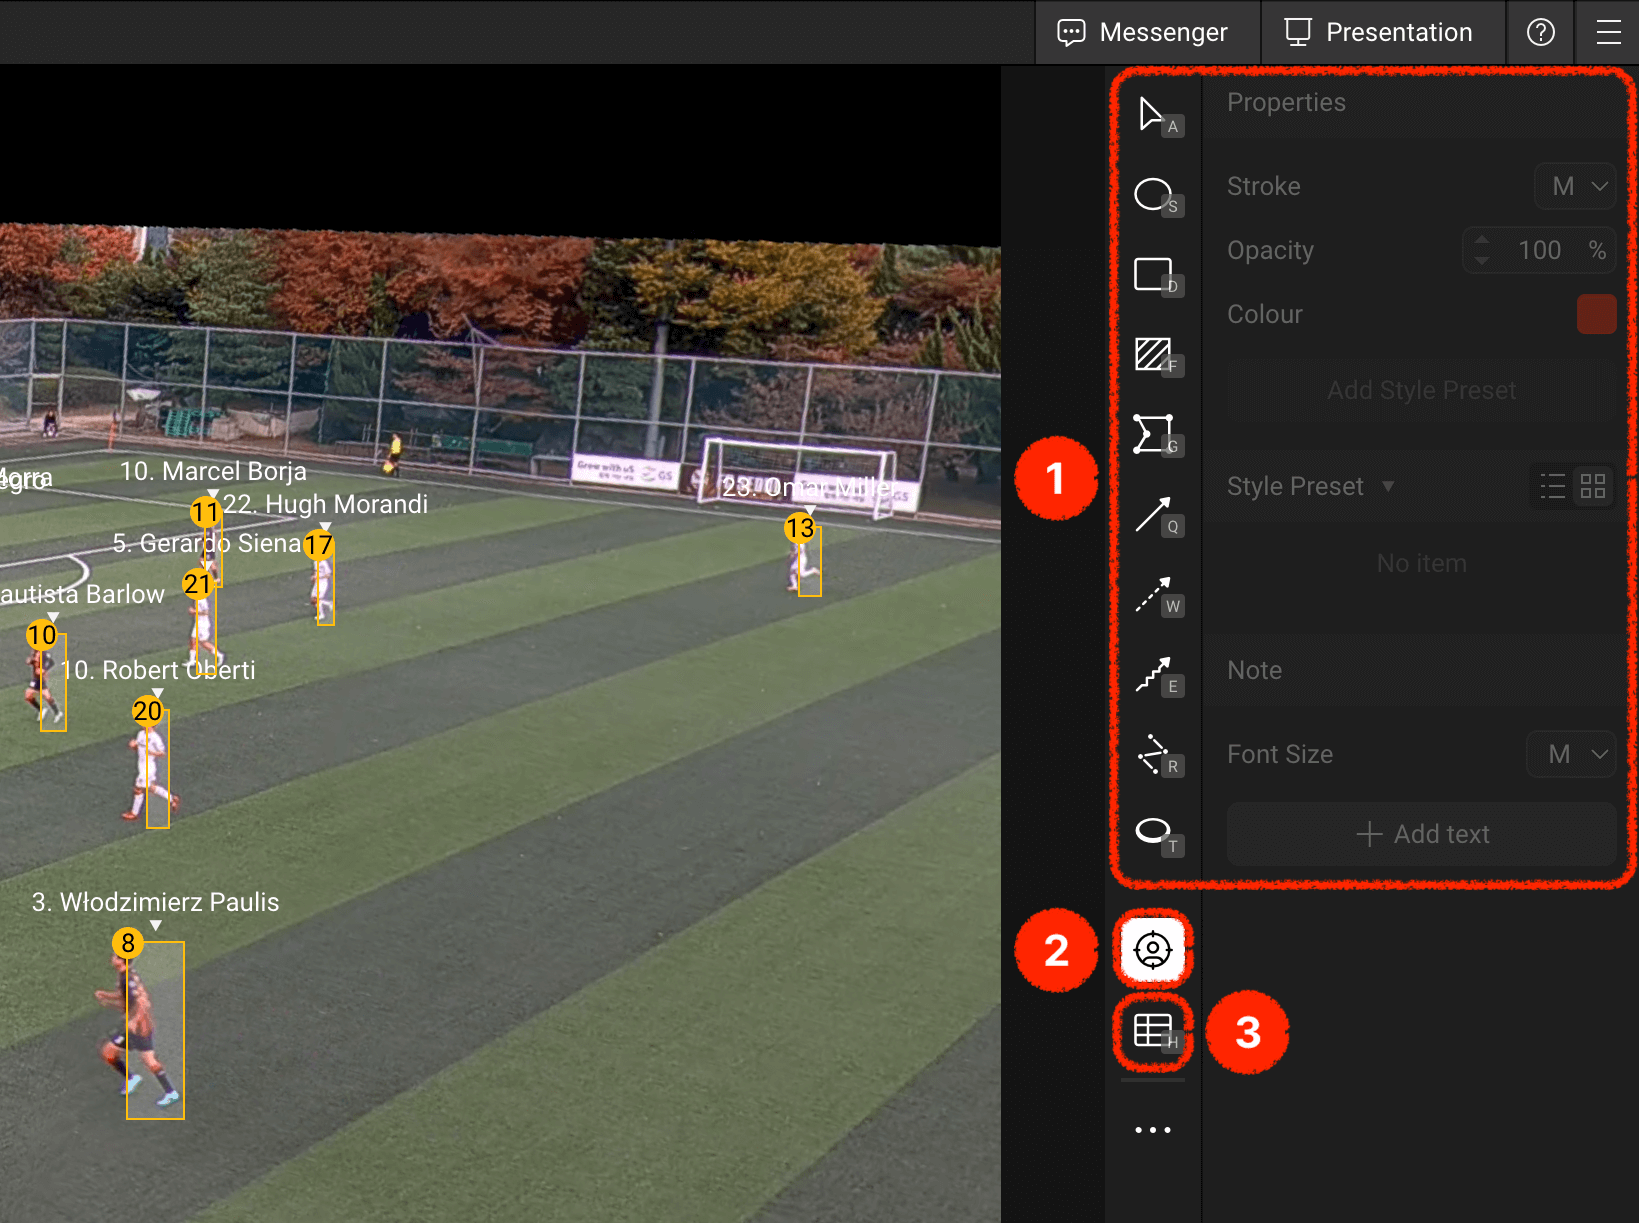
Task: Click the Add text button
Action: (x=1422, y=834)
